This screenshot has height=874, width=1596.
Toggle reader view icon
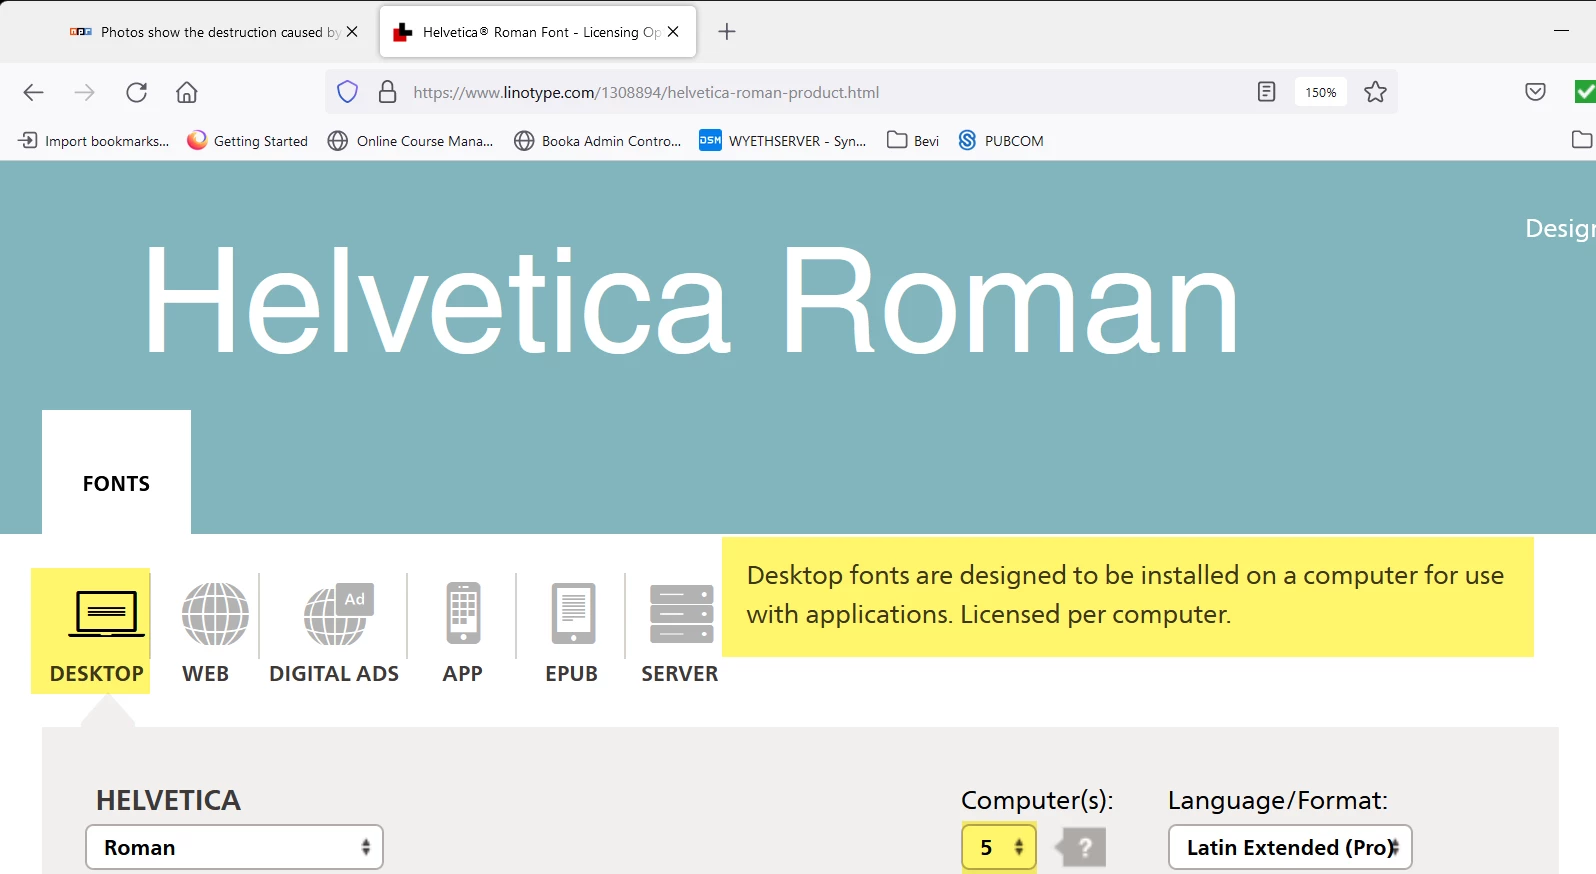coord(1266,93)
